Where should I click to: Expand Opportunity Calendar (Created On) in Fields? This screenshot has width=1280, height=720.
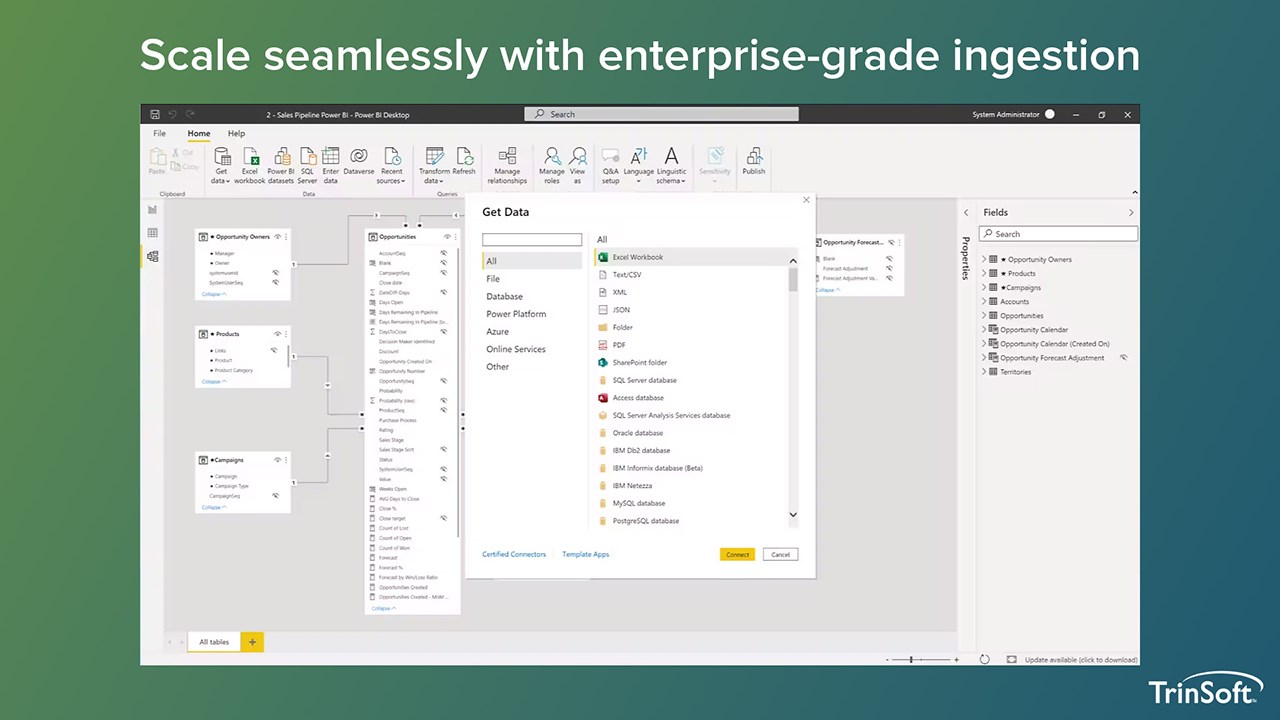coord(983,343)
